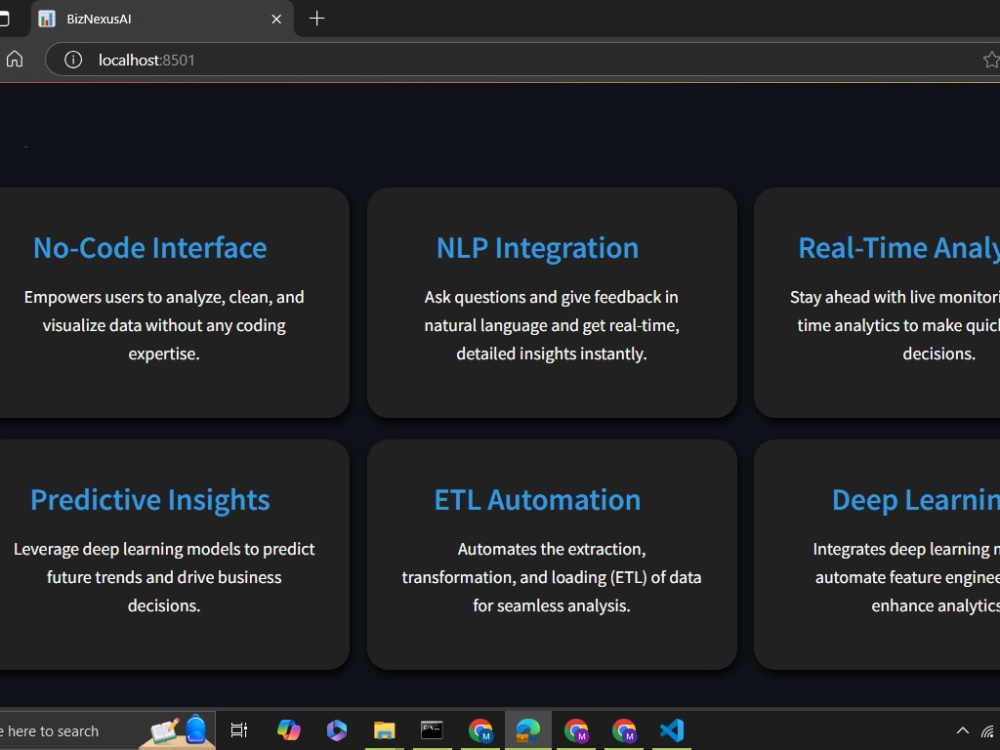The width and height of the screenshot is (1000, 750).
Task: Click the No-Code Interface heading
Action: click(150, 248)
